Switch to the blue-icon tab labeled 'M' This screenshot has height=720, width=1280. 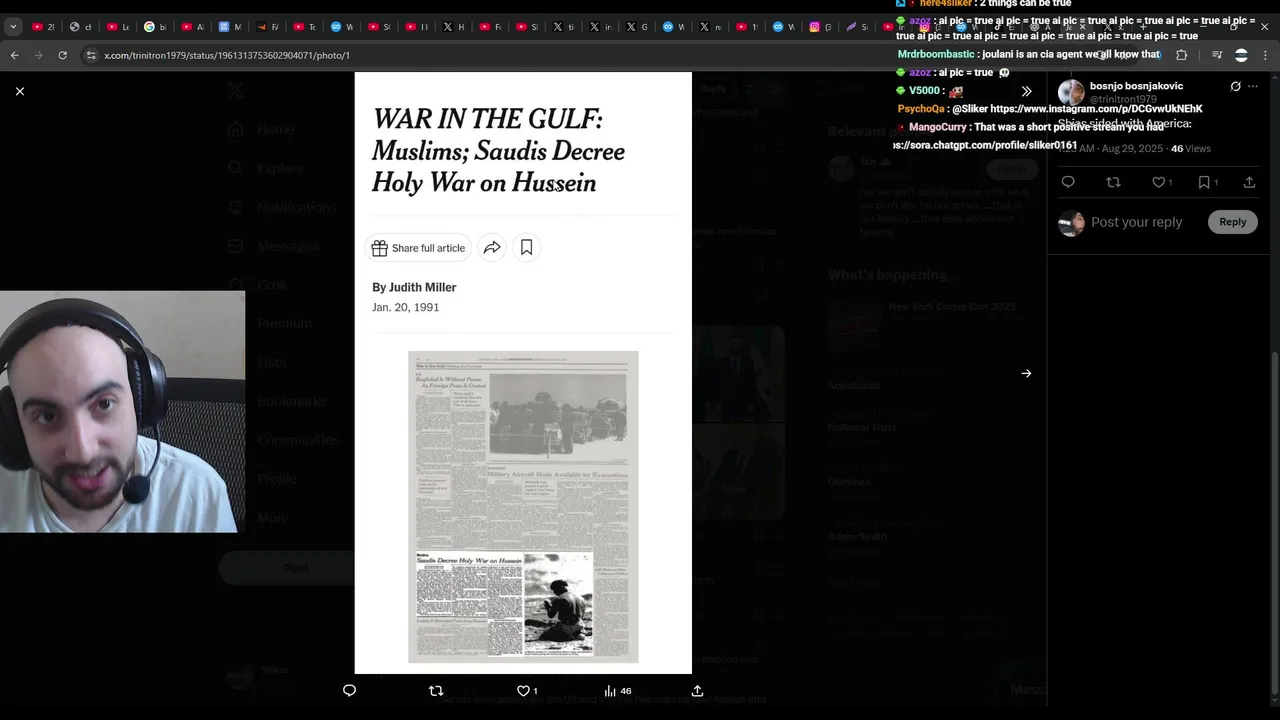click(x=230, y=27)
